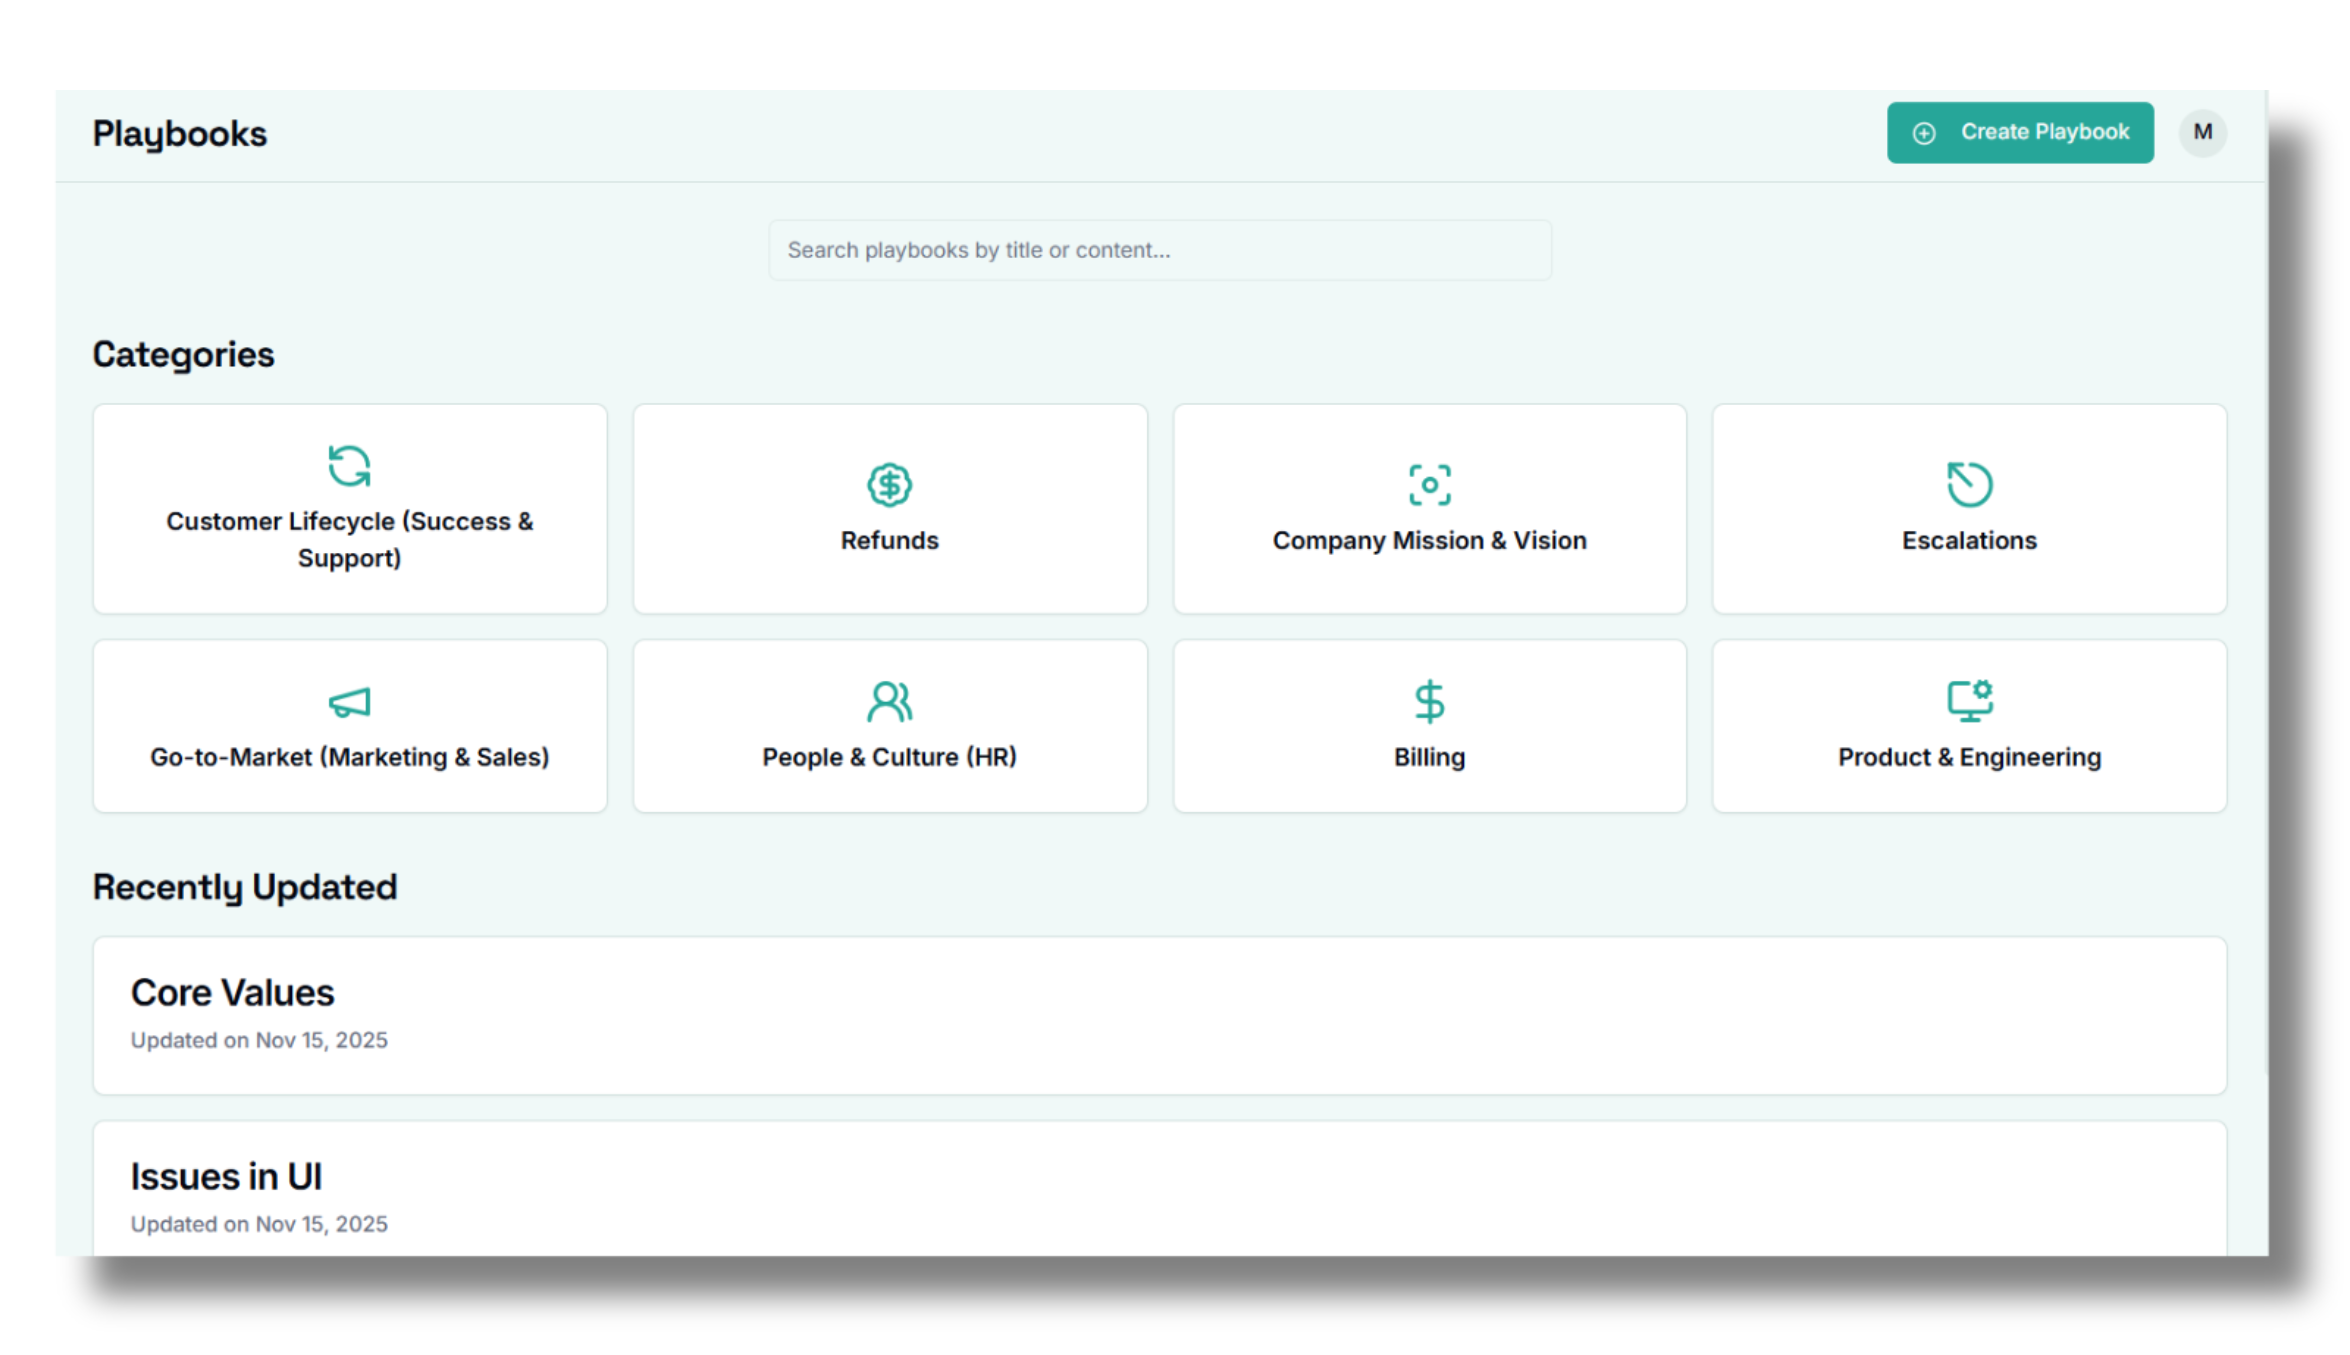Select the Refunds dollar badge icon

888,484
